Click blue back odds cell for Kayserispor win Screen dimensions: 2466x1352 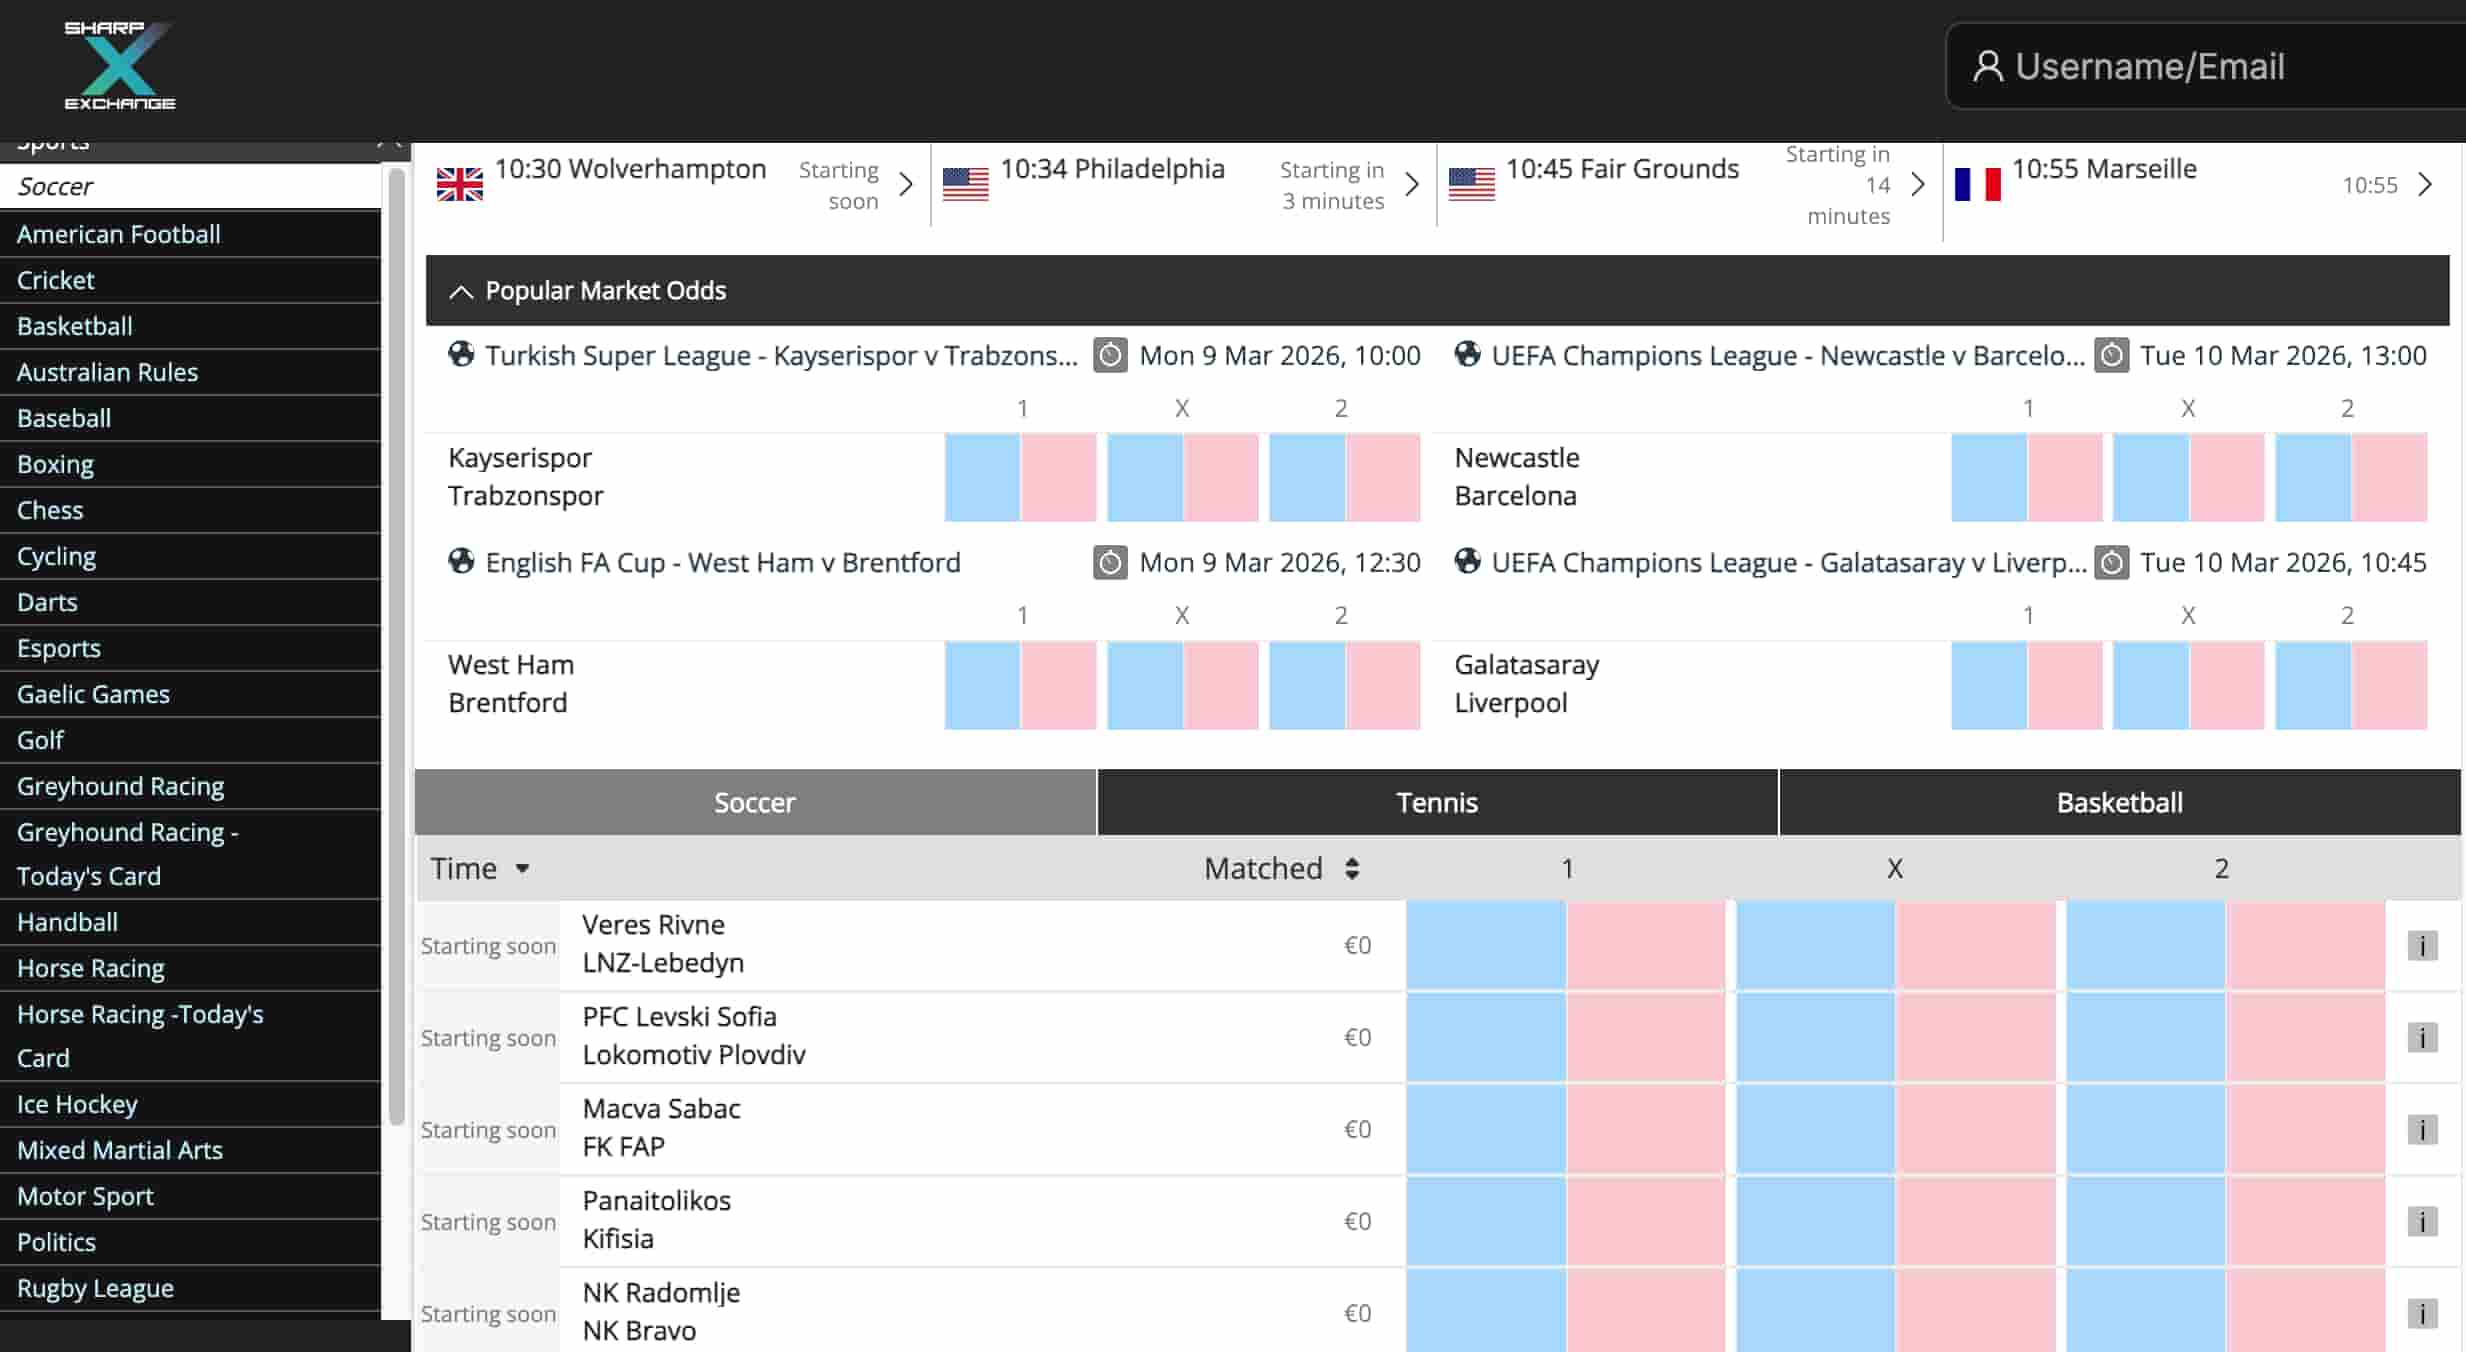tap(982, 477)
